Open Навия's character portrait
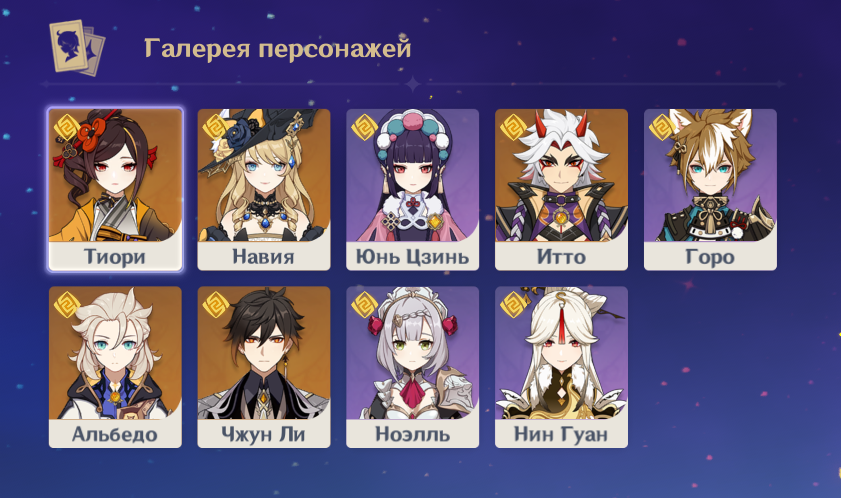This screenshot has width=841, height=498. point(264,175)
